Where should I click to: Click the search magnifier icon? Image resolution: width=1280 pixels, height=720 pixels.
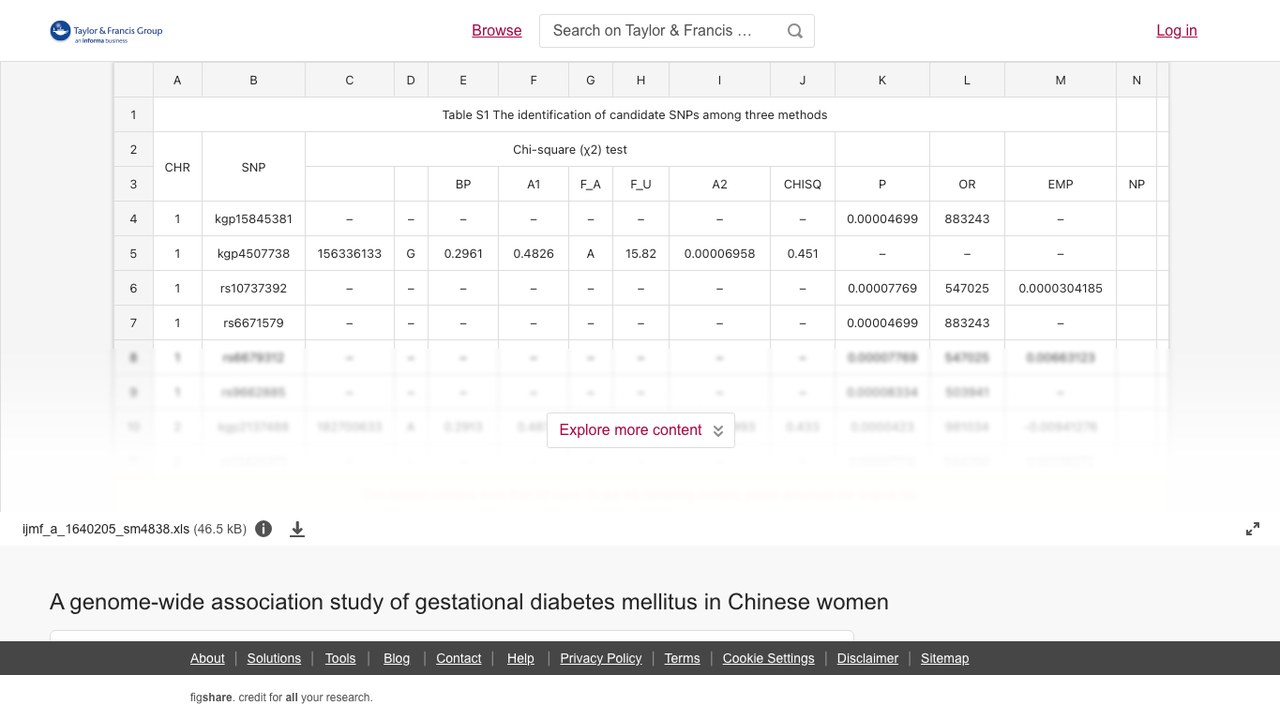click(x=795, y=31)
